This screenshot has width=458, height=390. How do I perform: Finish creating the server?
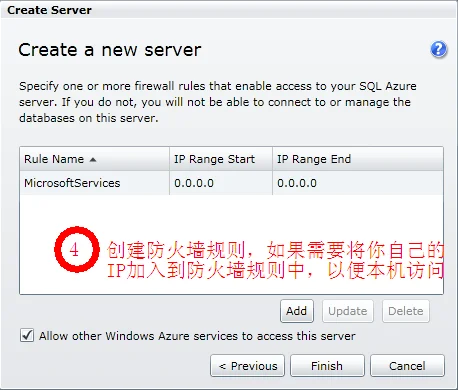(x=327, y=366)
